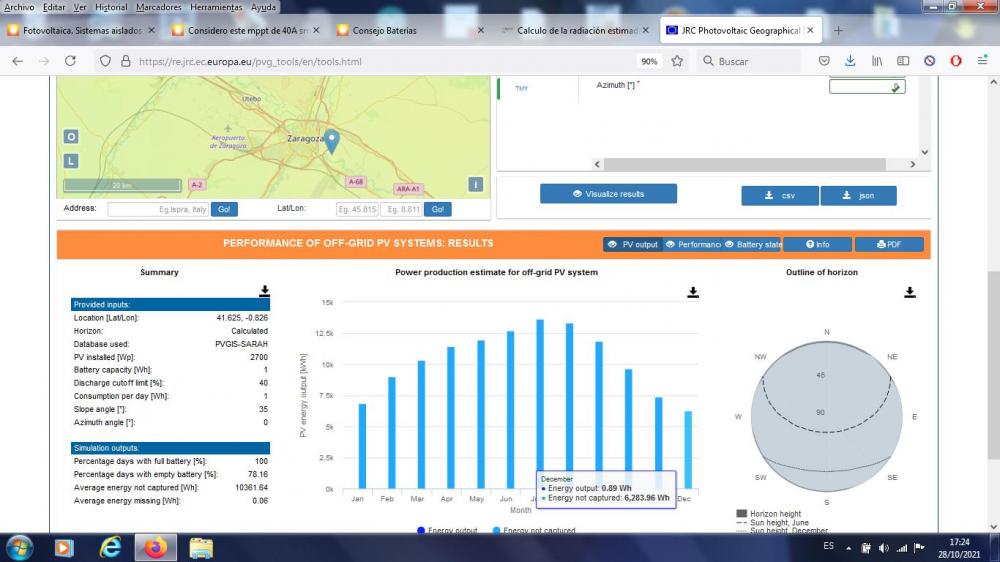The height and width of the screenshot is (562, 1000).
Task: Click the horizontal scrollbar thumb in panel
Action: coord(745,164)
